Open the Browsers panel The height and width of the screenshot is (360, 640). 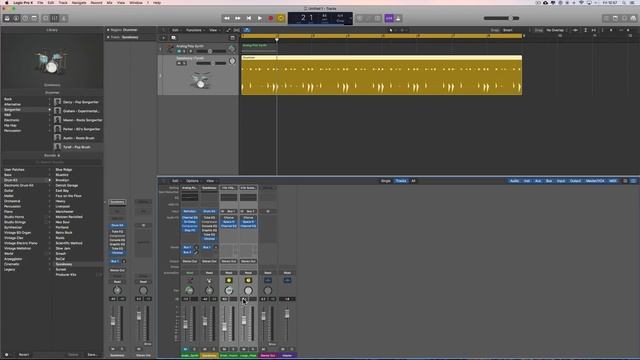click(633, 18)
